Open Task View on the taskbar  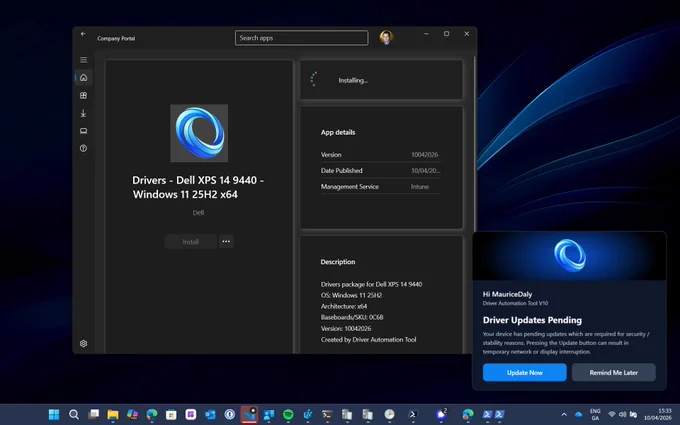tap(93, 415)
